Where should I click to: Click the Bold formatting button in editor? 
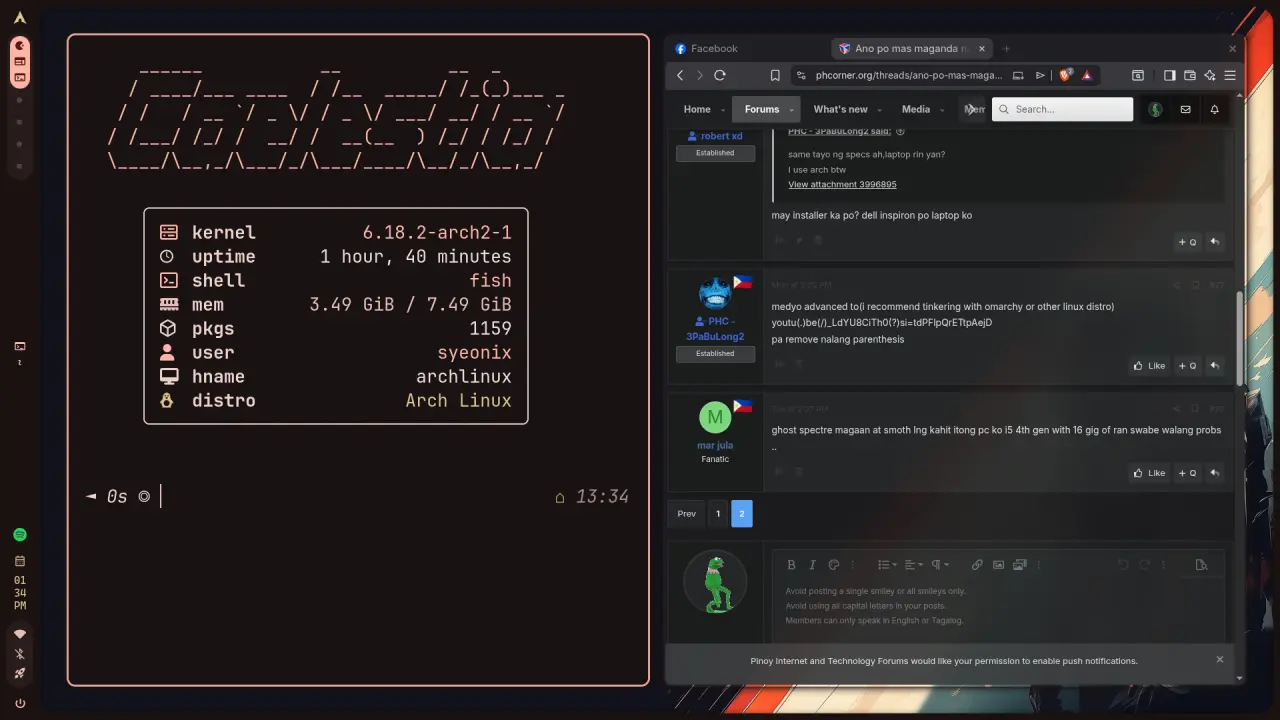click(791, 565)
